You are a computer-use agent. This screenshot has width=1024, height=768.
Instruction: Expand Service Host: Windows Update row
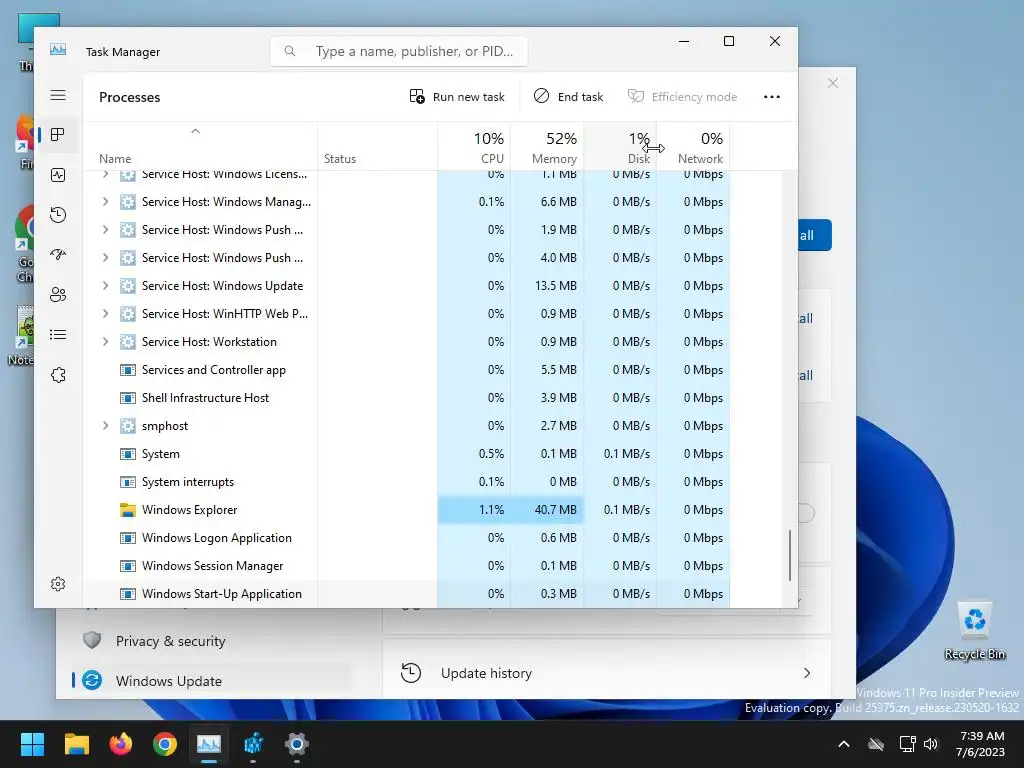tap(105, 285)
